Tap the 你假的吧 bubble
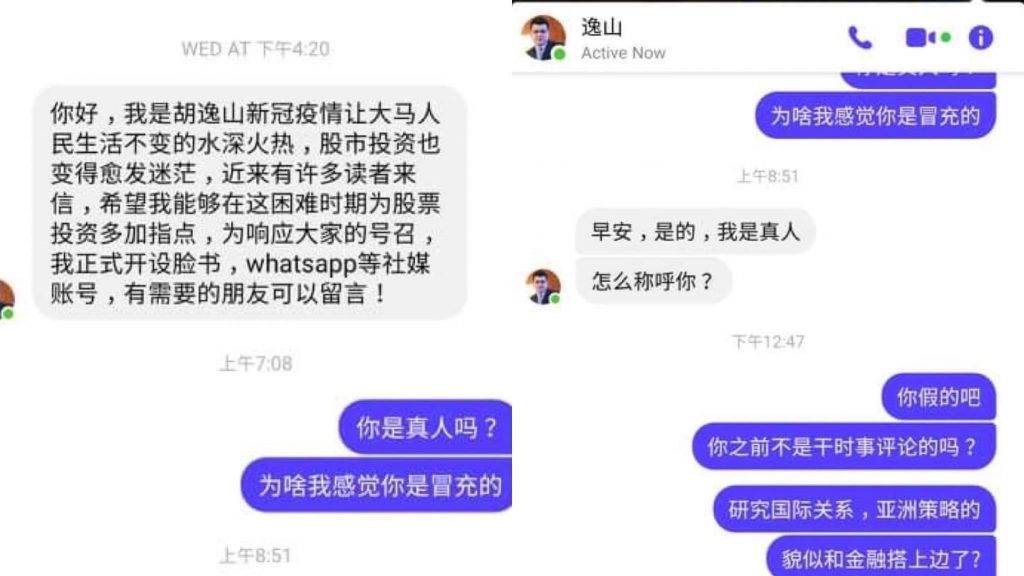 pos(938,396)
